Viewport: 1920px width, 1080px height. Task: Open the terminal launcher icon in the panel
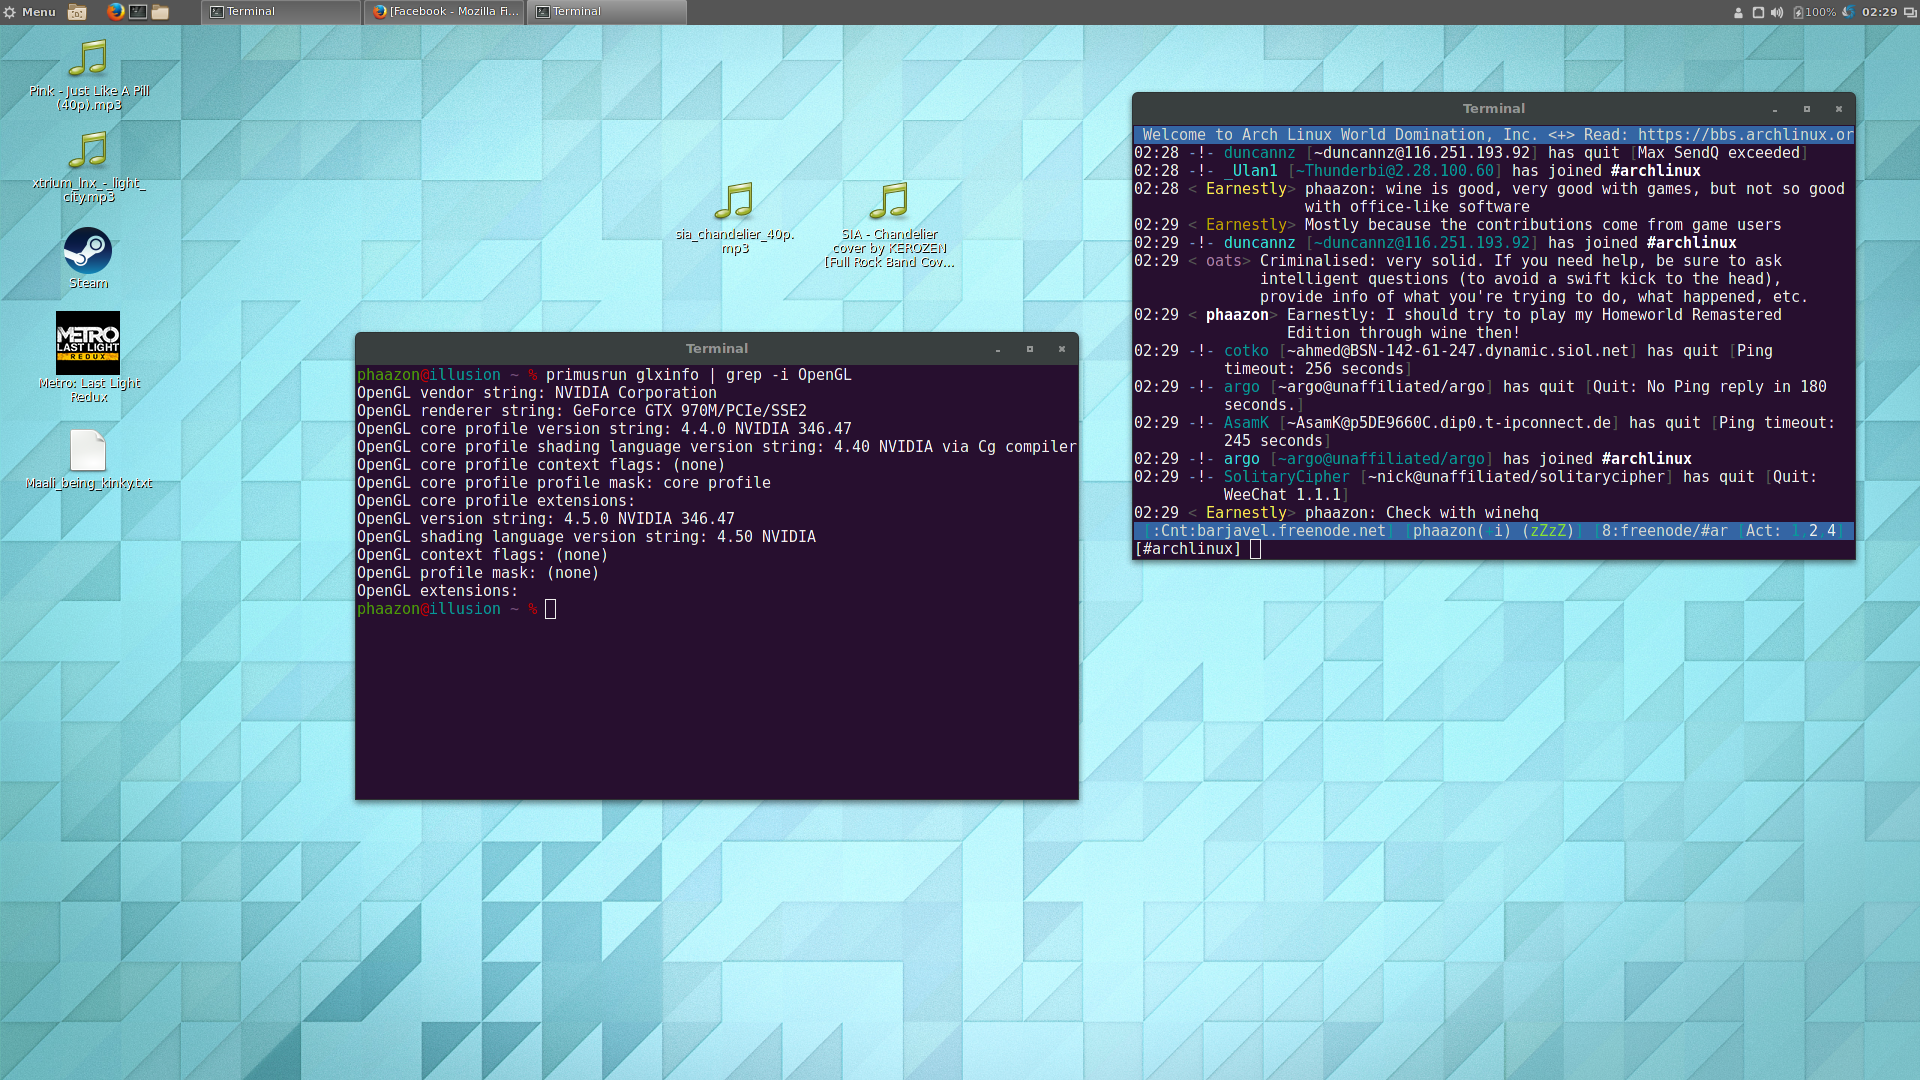pos(138,12)
